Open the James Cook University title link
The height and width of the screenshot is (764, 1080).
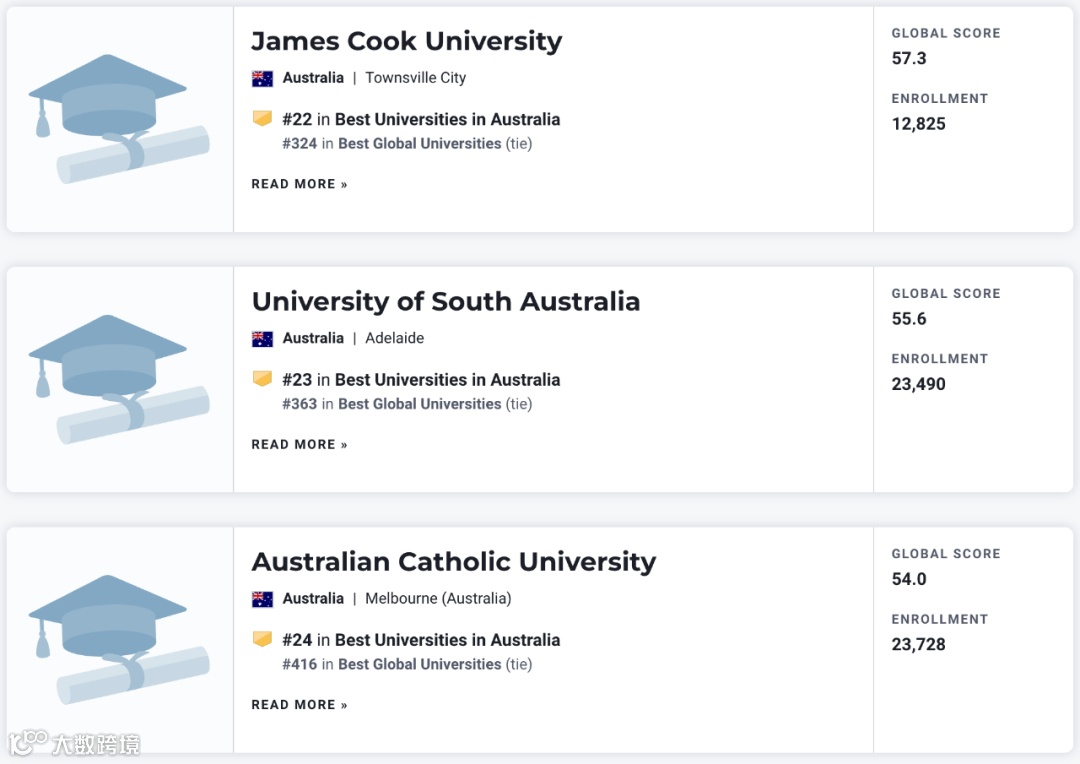click(x=406, y=41)
